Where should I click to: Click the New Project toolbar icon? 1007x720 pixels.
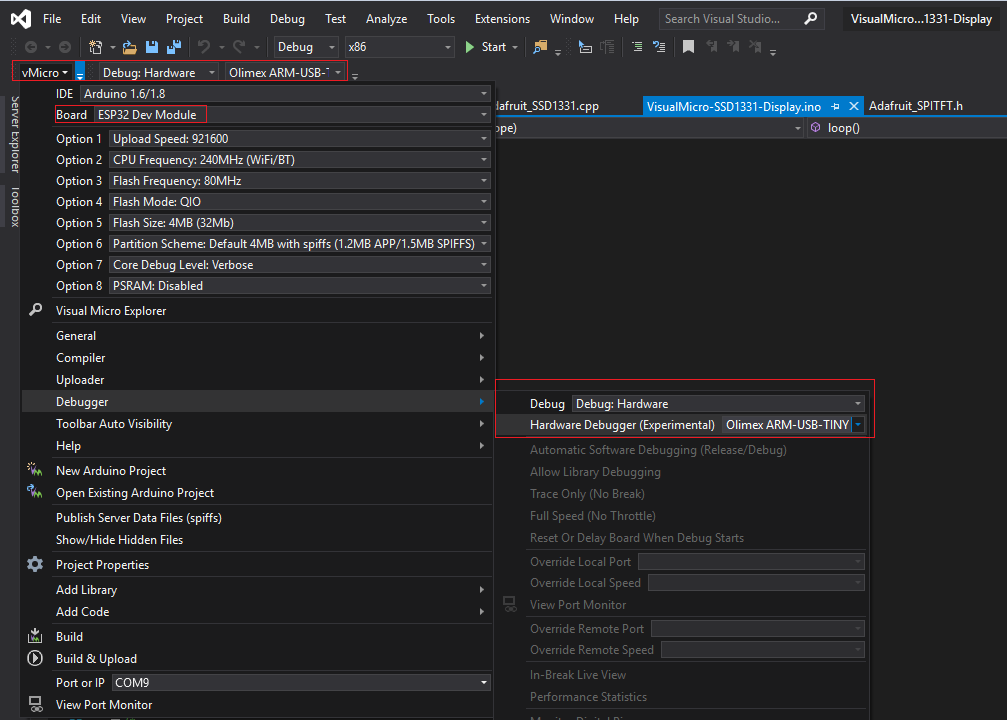point(96,47)
